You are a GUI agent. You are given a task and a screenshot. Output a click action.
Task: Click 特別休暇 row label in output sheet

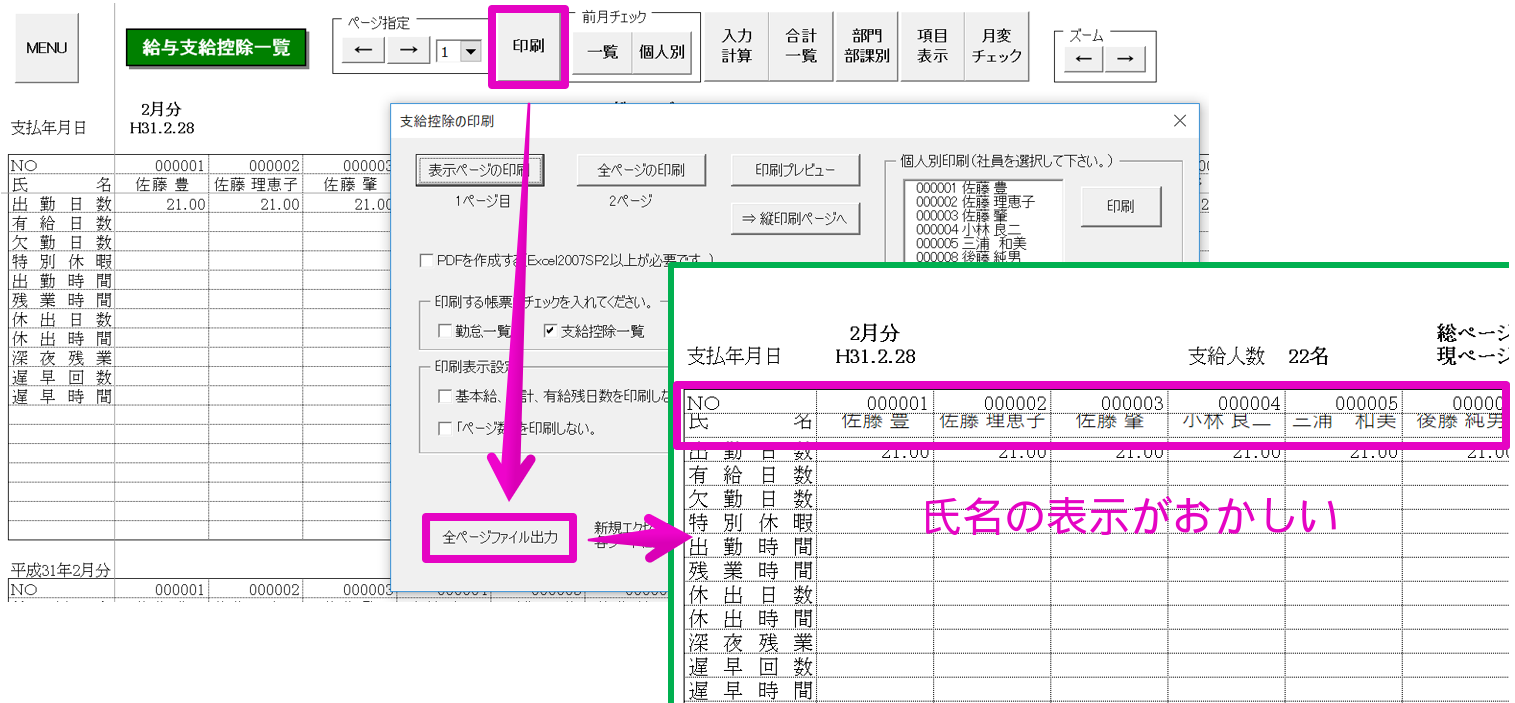[x=750, y=523]
